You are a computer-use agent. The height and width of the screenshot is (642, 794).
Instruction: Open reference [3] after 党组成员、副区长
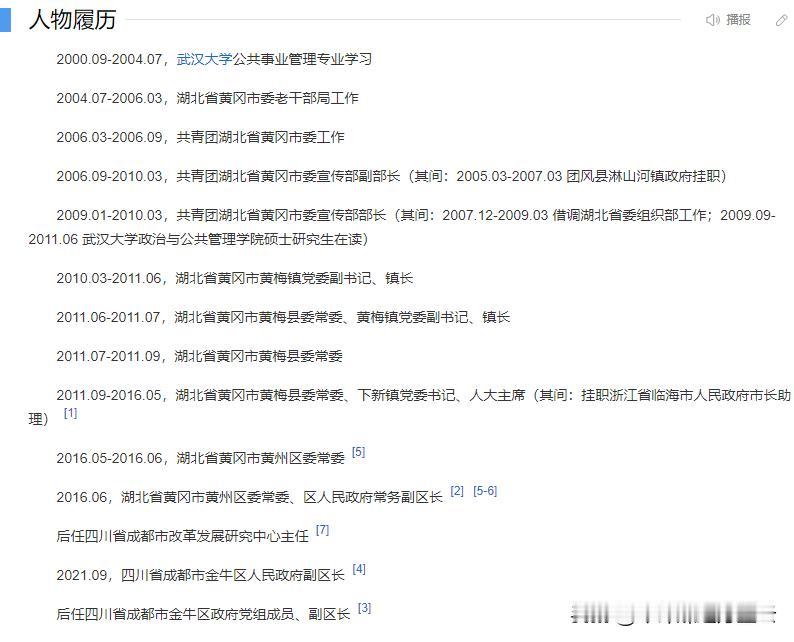(365, 608)
